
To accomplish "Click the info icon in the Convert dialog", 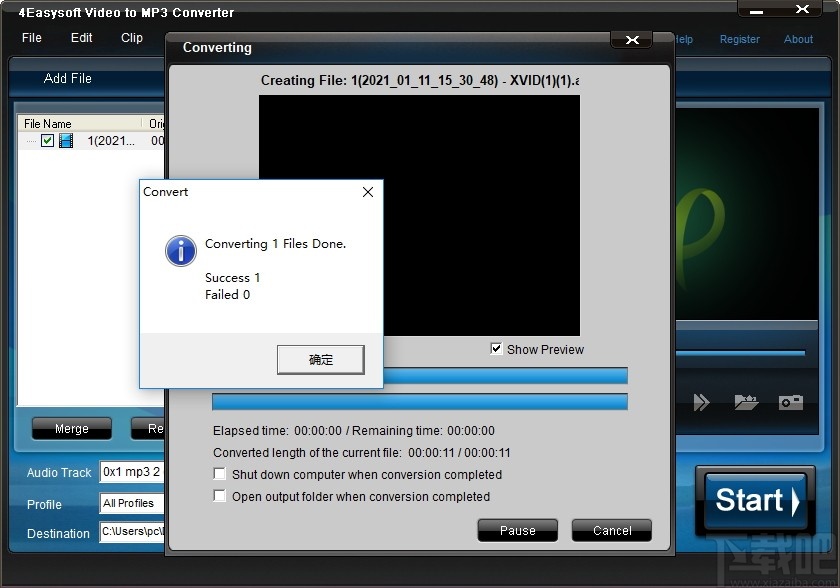I will [180, 251].
